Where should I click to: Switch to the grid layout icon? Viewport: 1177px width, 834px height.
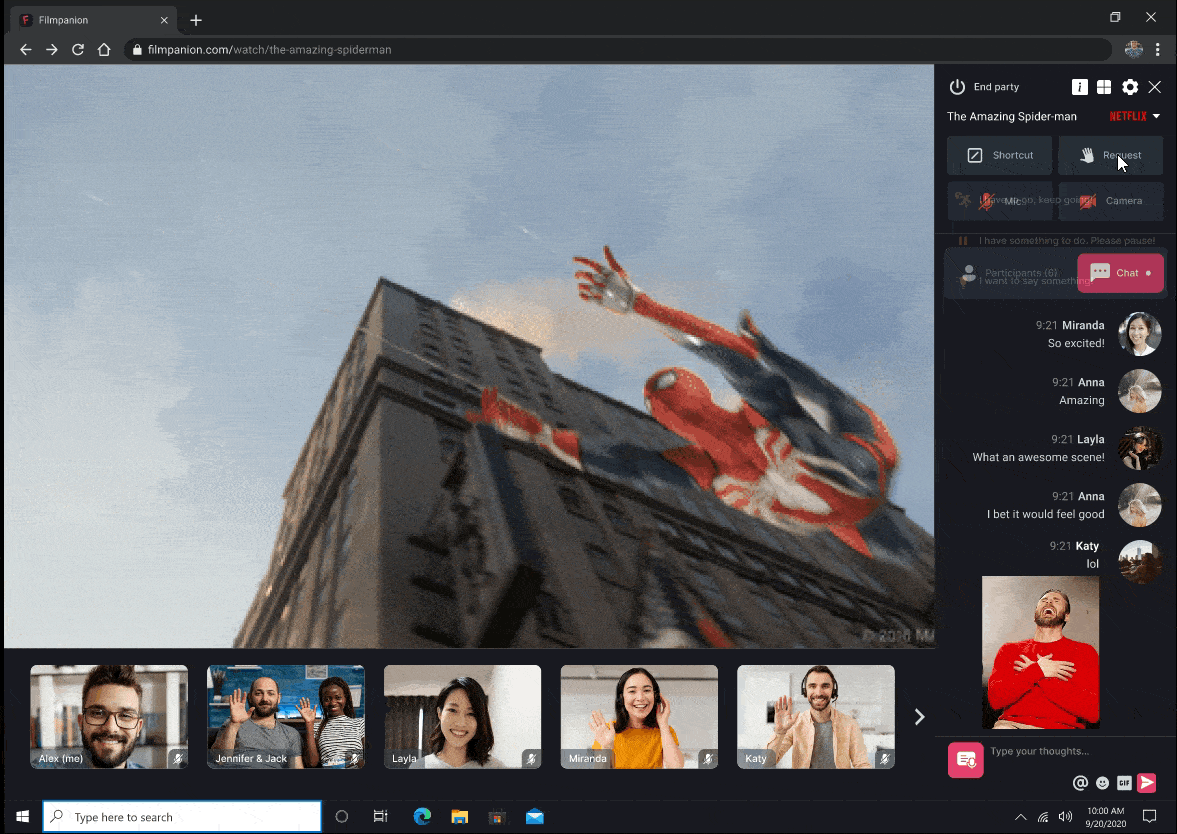coord(1104,87)
